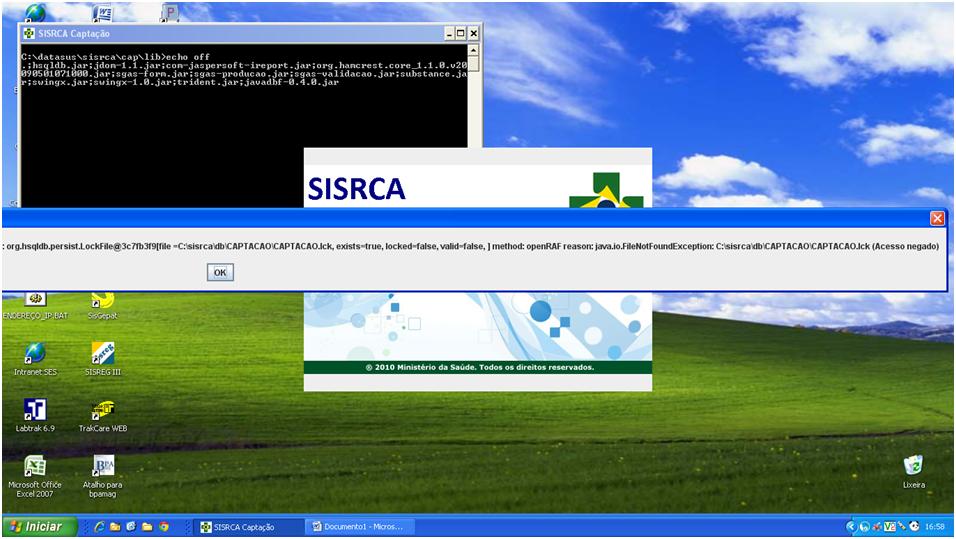956x539 pixels.
Task: Click OK in the error dialog
Action: [x=220, y=273]
